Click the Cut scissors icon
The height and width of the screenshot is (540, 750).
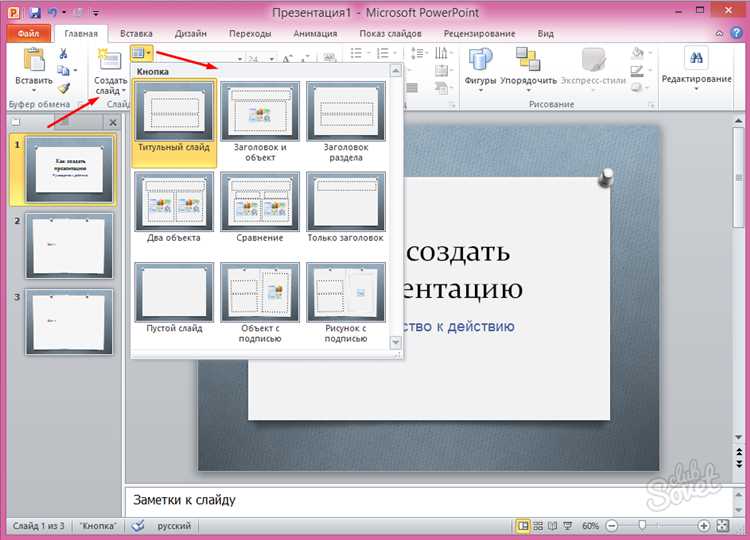(x=64, y=54)
